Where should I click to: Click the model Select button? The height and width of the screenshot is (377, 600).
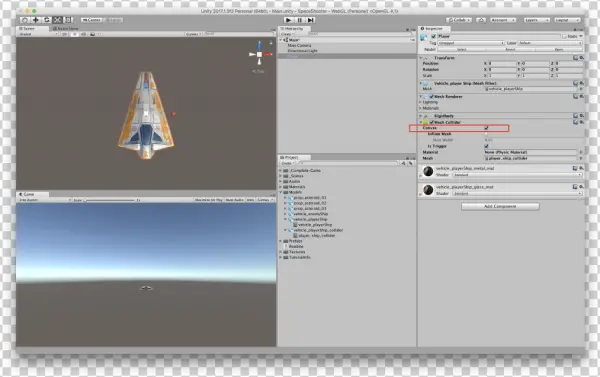[461, 49]
